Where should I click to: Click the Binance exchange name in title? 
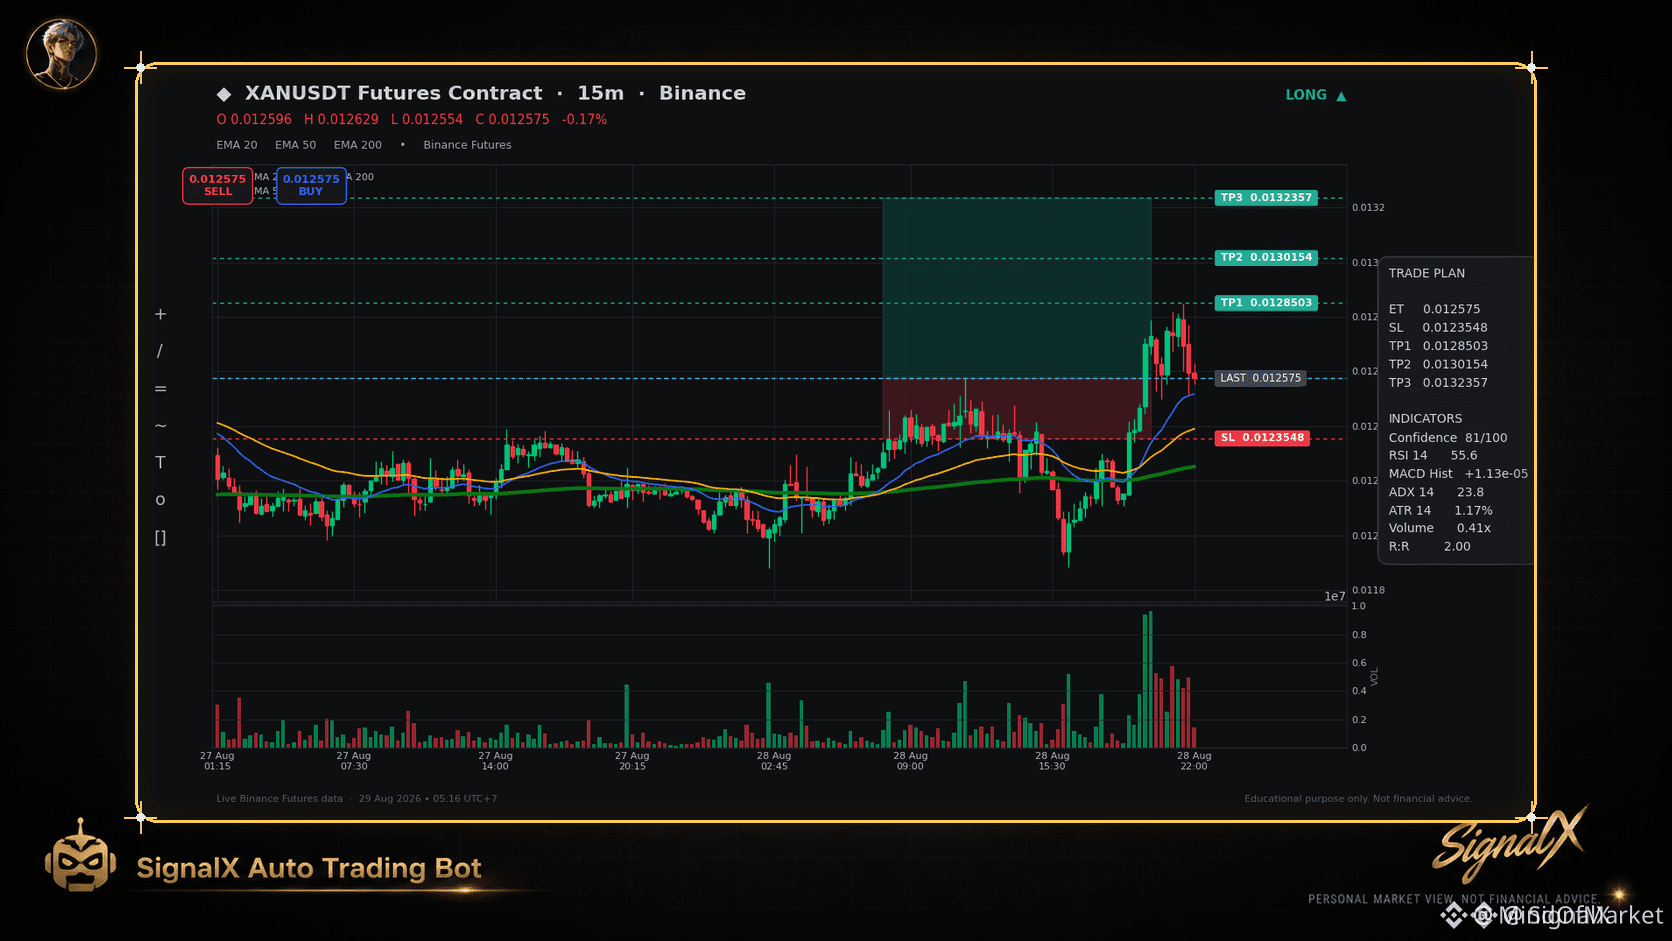coord(702,93)
